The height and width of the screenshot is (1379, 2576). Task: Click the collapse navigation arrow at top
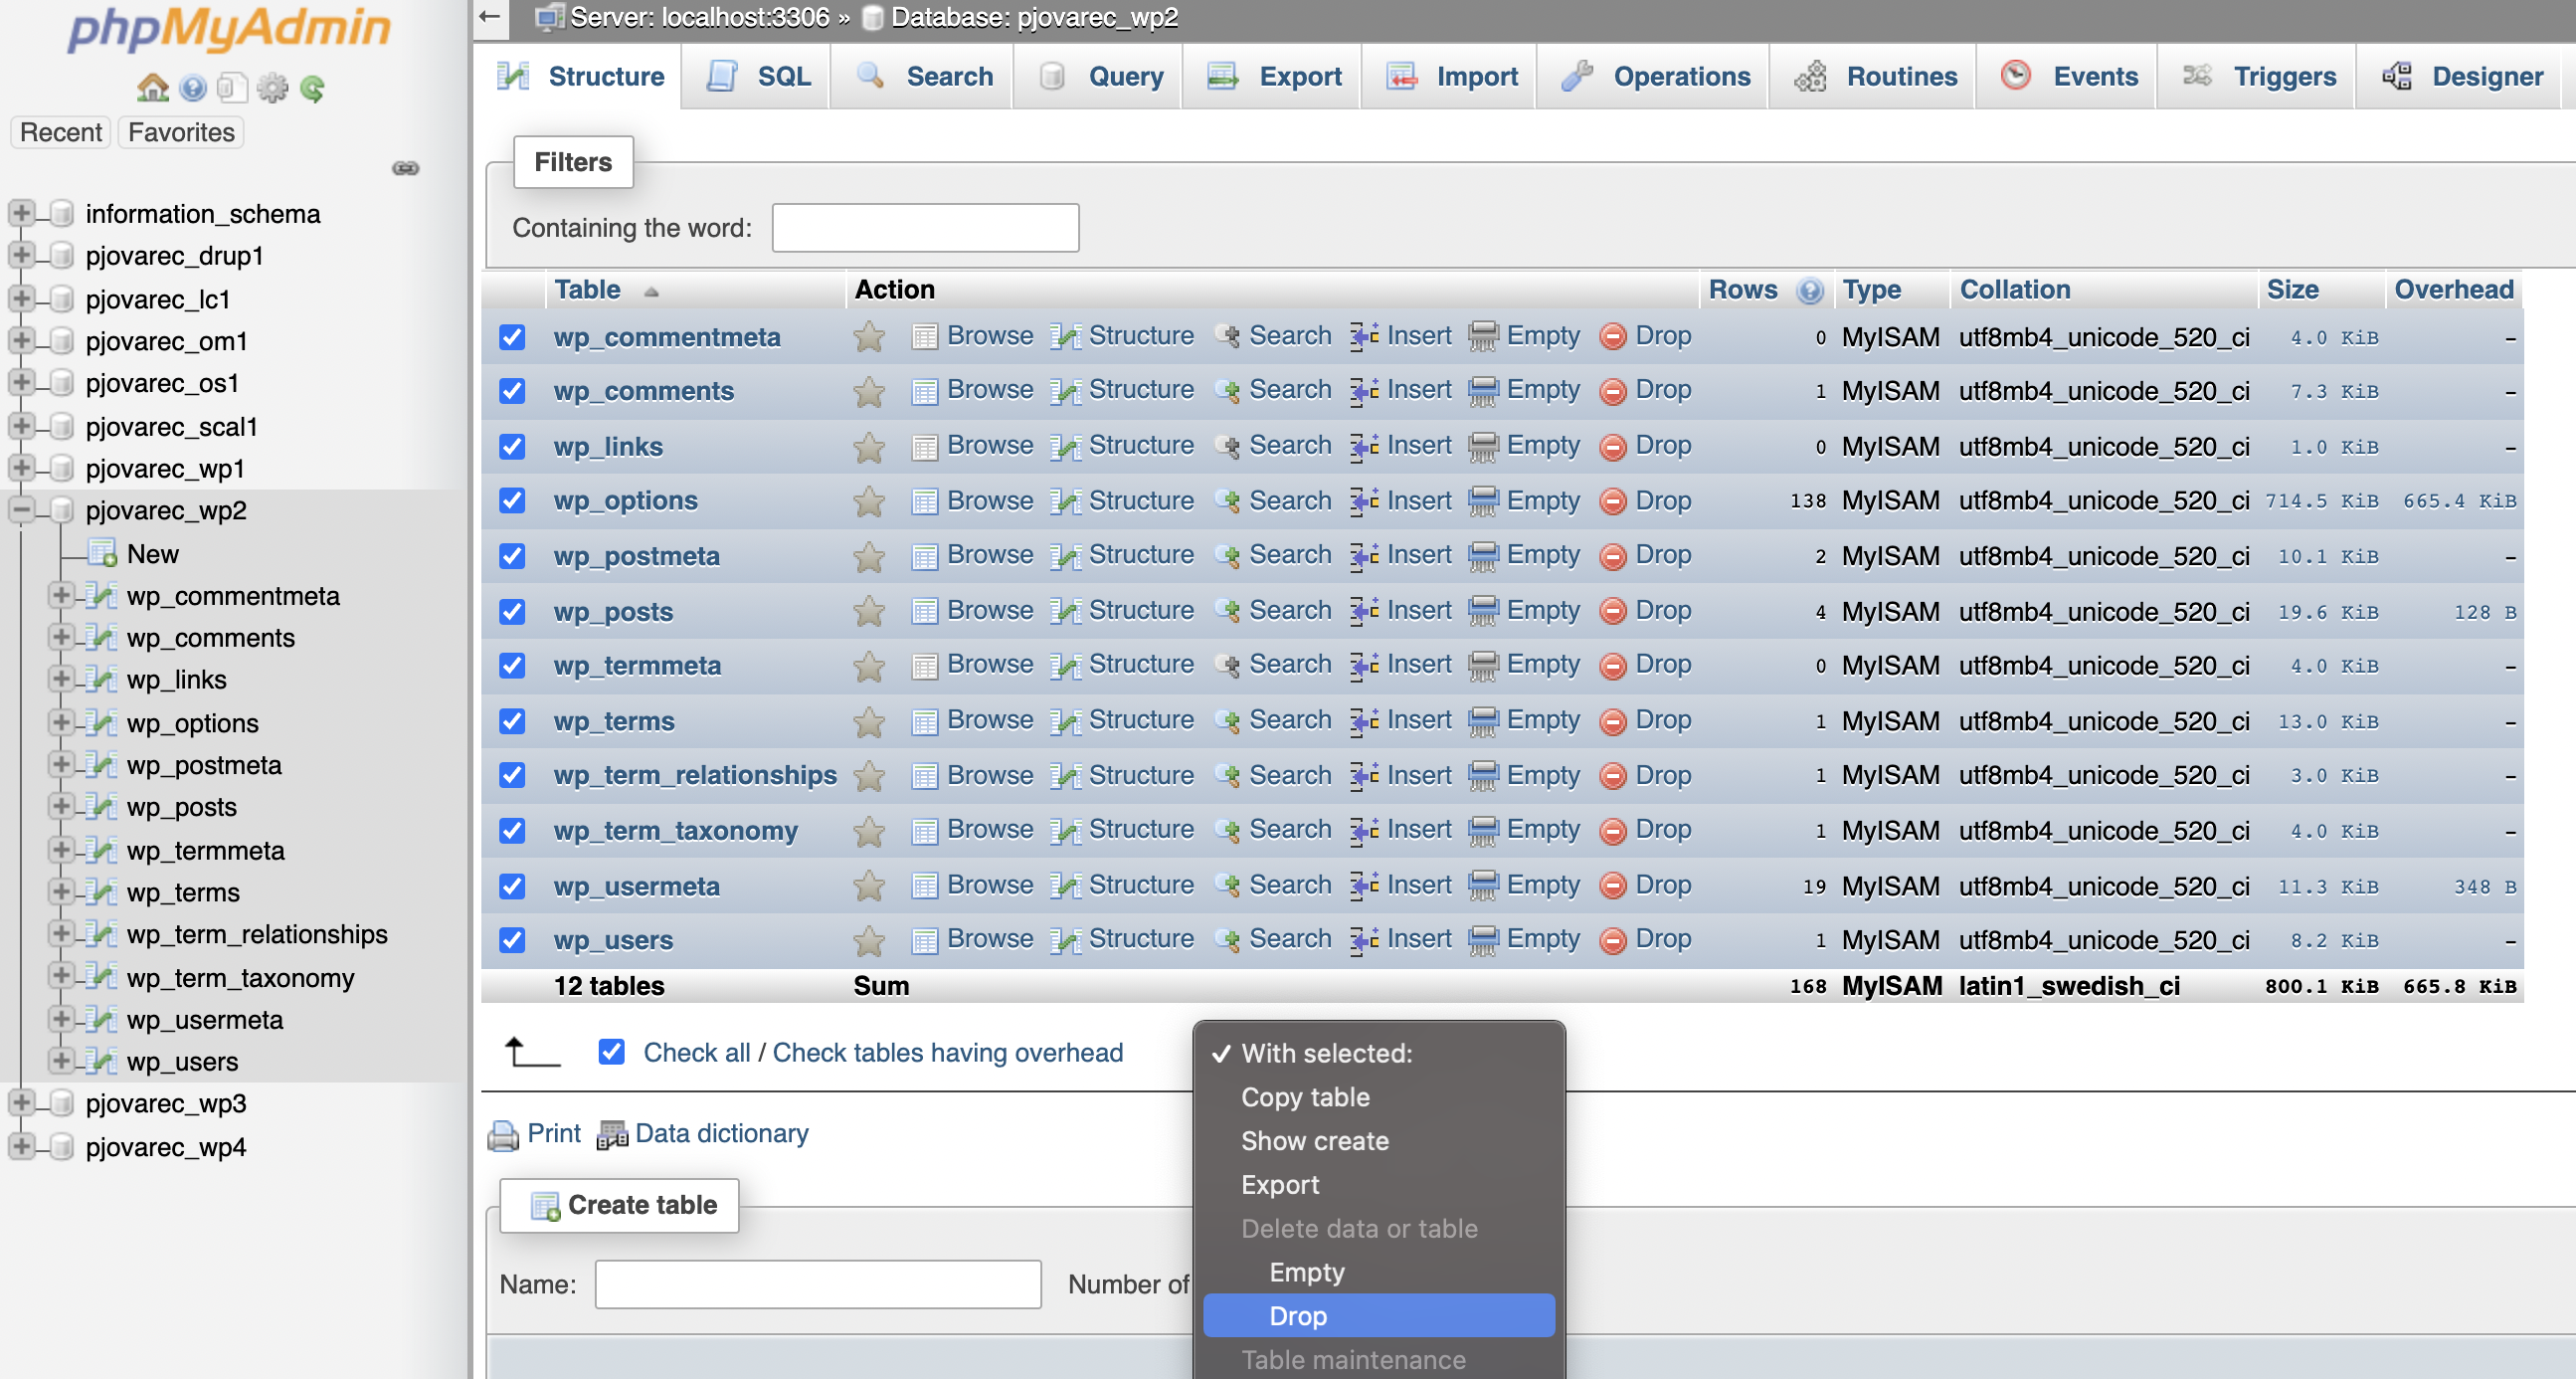489,17
